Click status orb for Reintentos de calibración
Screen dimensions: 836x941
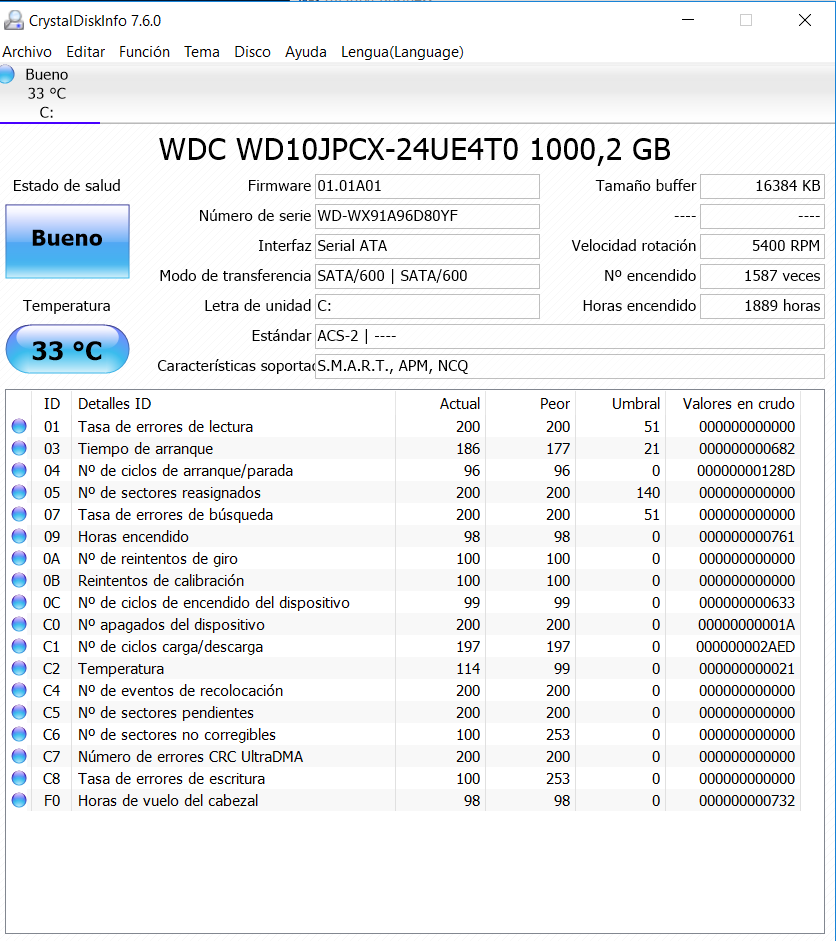pos(19,580)
